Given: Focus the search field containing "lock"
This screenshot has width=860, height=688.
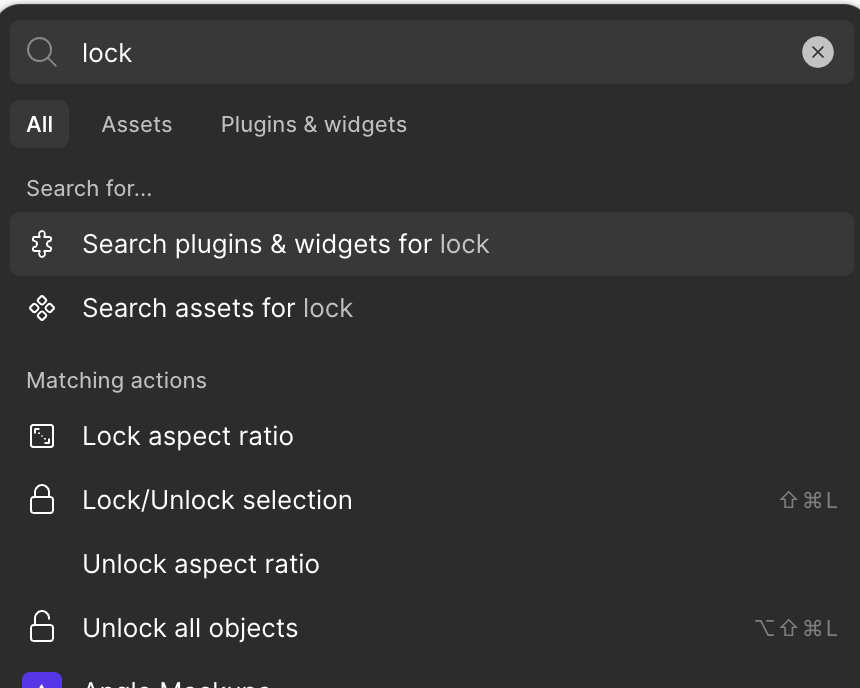Looking at the screenshot, I should coord(432,52).
